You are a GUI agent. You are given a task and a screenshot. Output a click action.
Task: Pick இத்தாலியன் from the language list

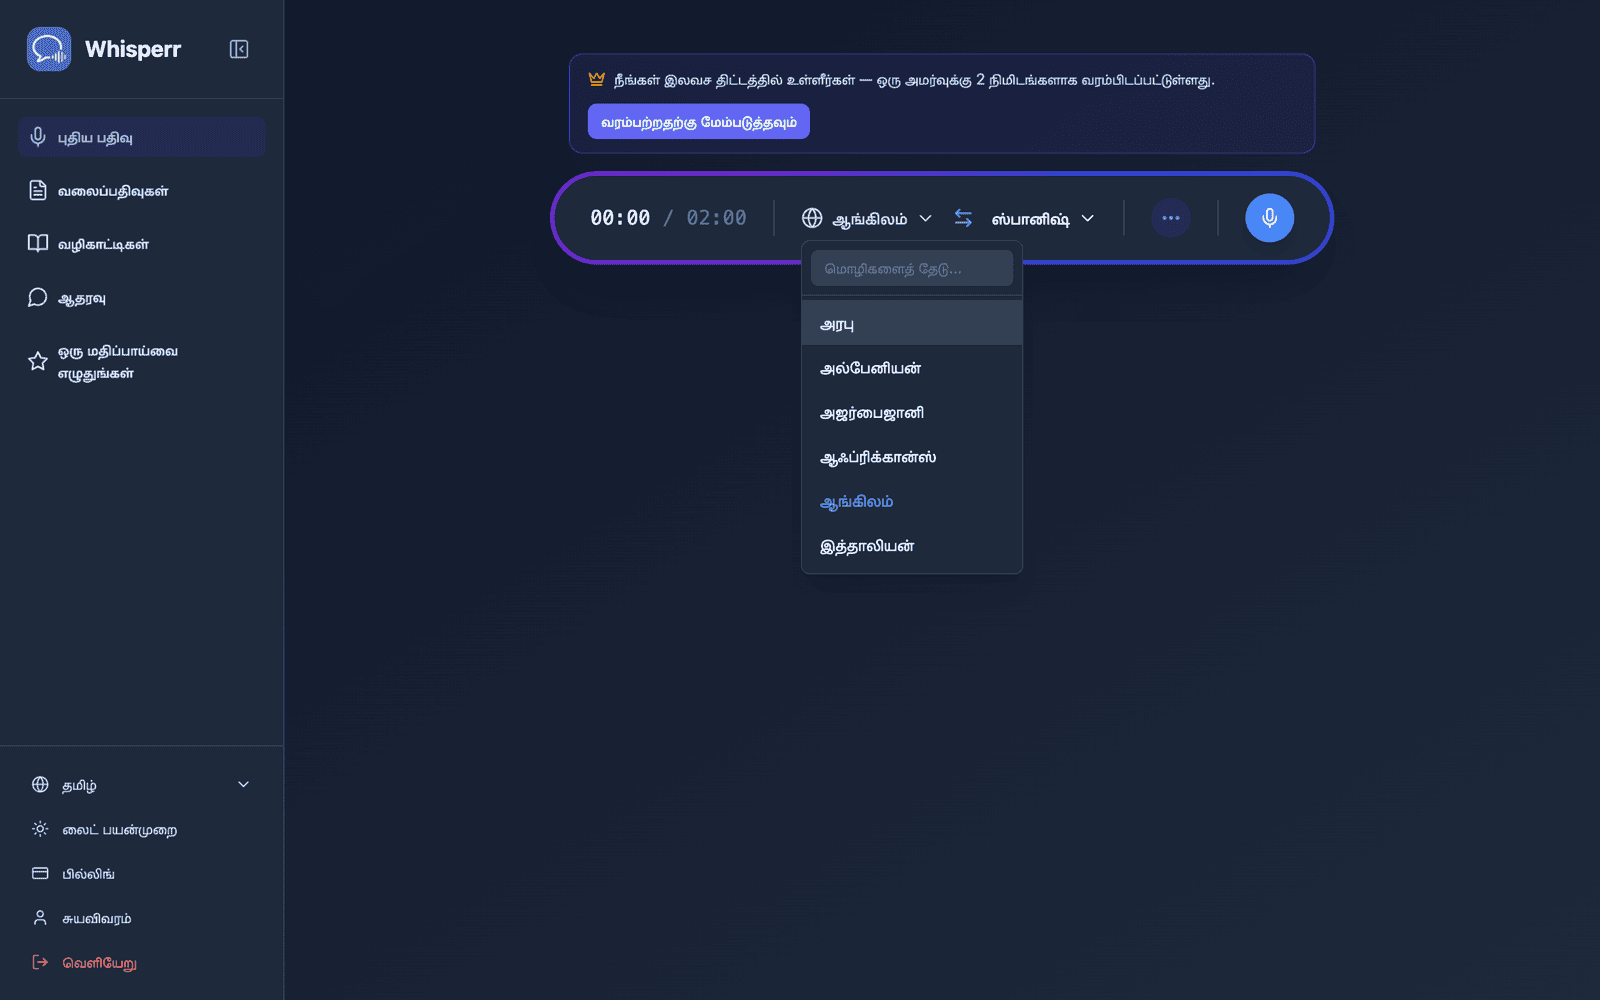click(912, 546)
